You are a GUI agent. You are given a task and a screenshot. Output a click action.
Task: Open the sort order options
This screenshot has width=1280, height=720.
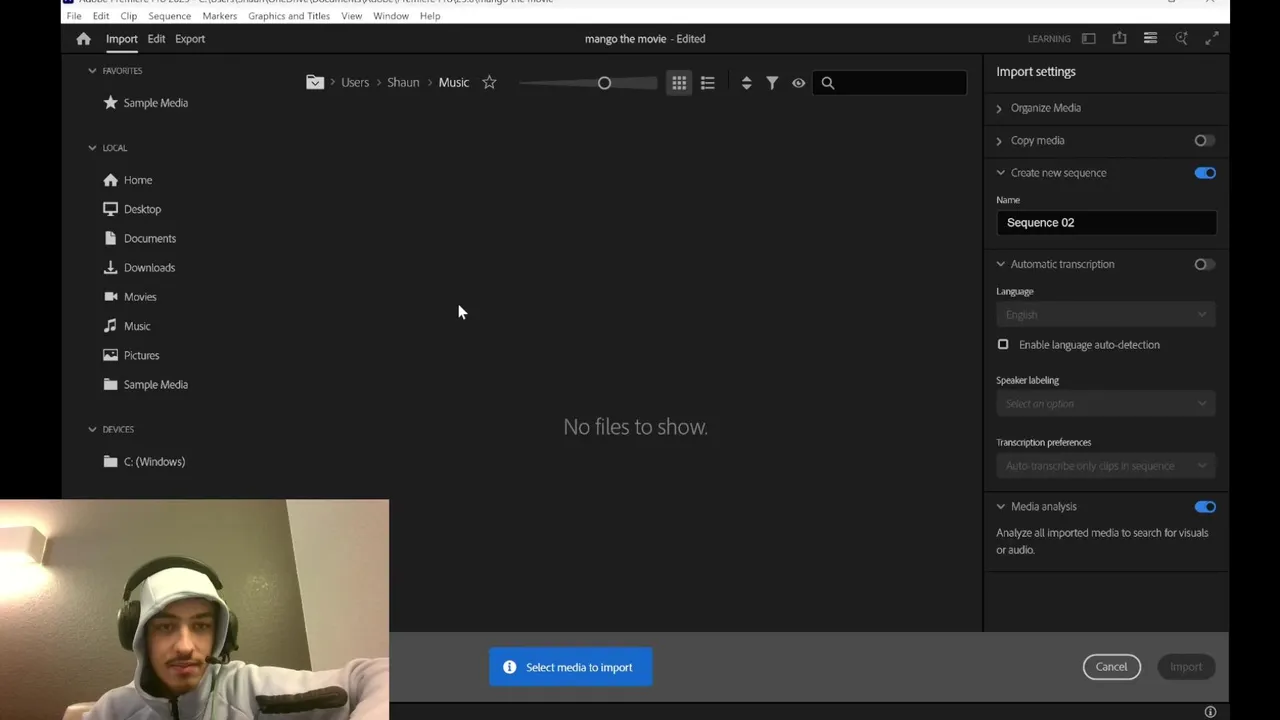(x=746, y=83)
